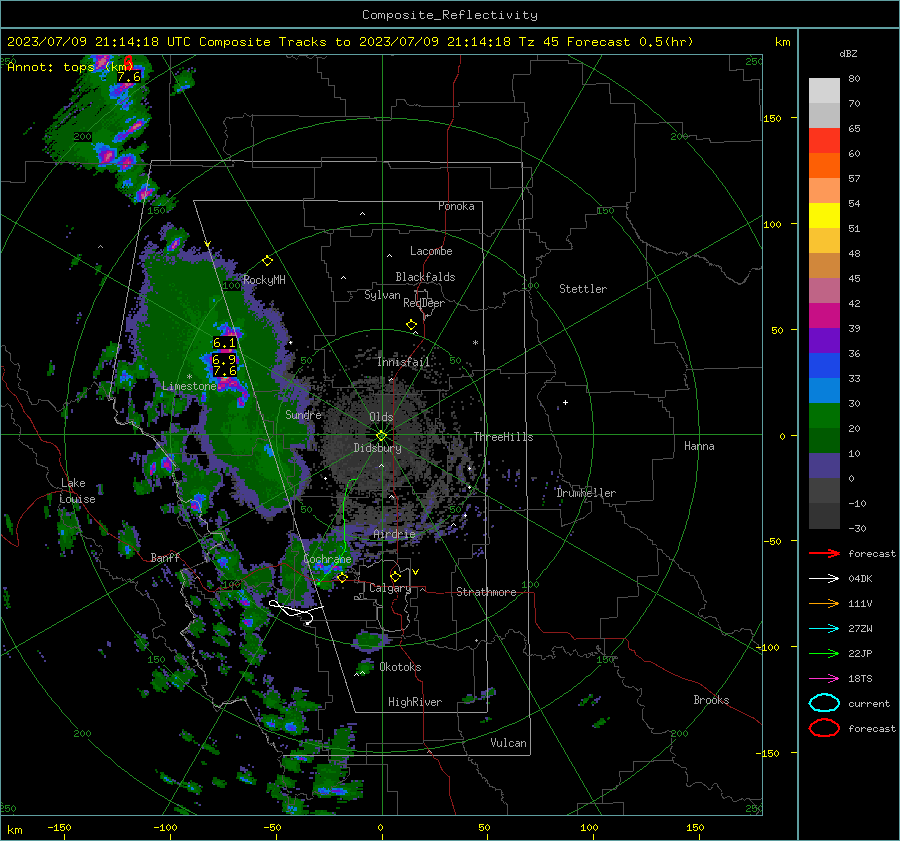The width and height of the screenshot is (900, 841).
Task: Click the RockyMH label
Action: [x=264, y=280]
